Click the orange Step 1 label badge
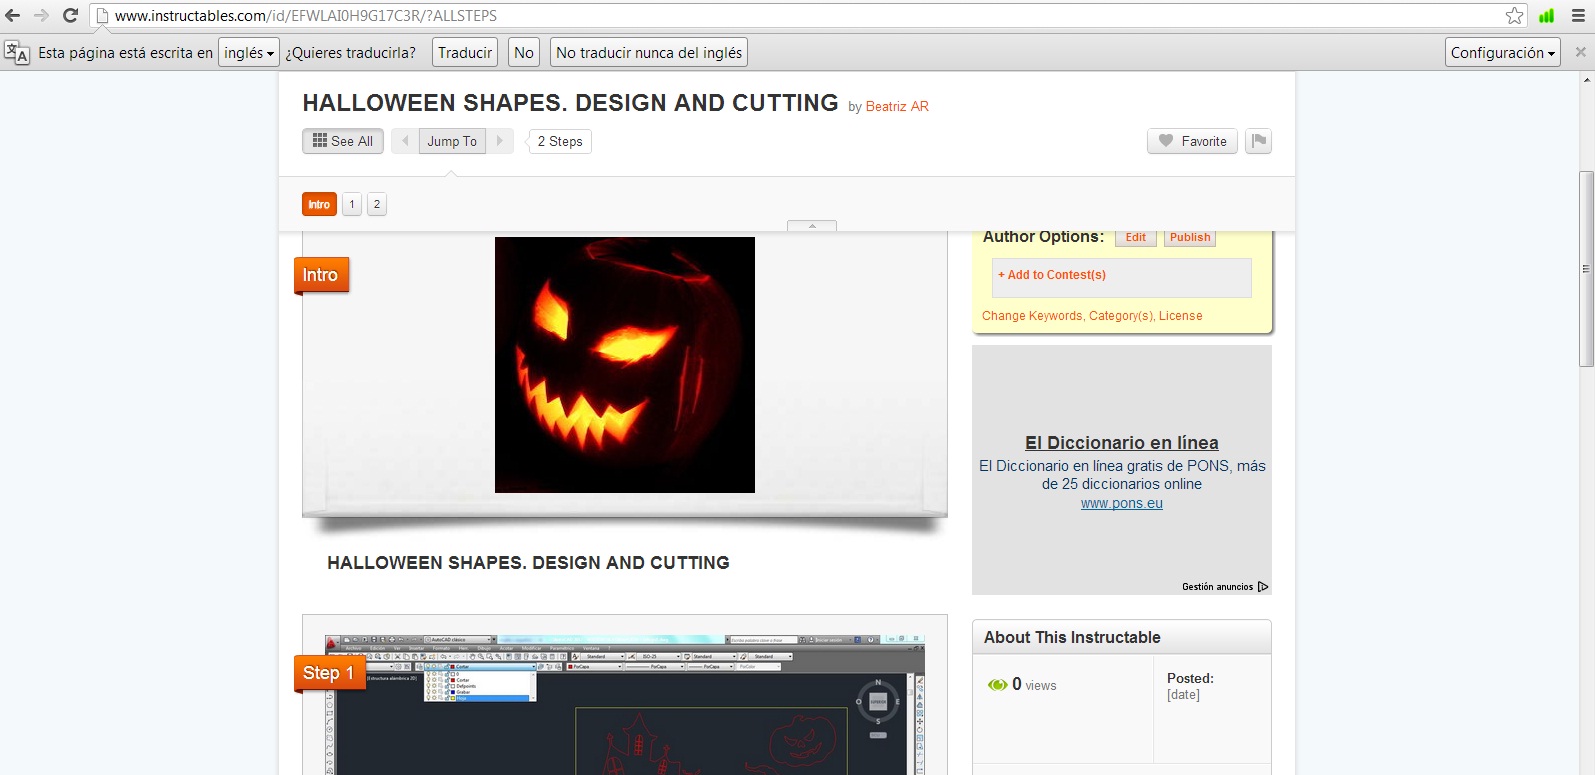1595x775 pixels. 328,673
